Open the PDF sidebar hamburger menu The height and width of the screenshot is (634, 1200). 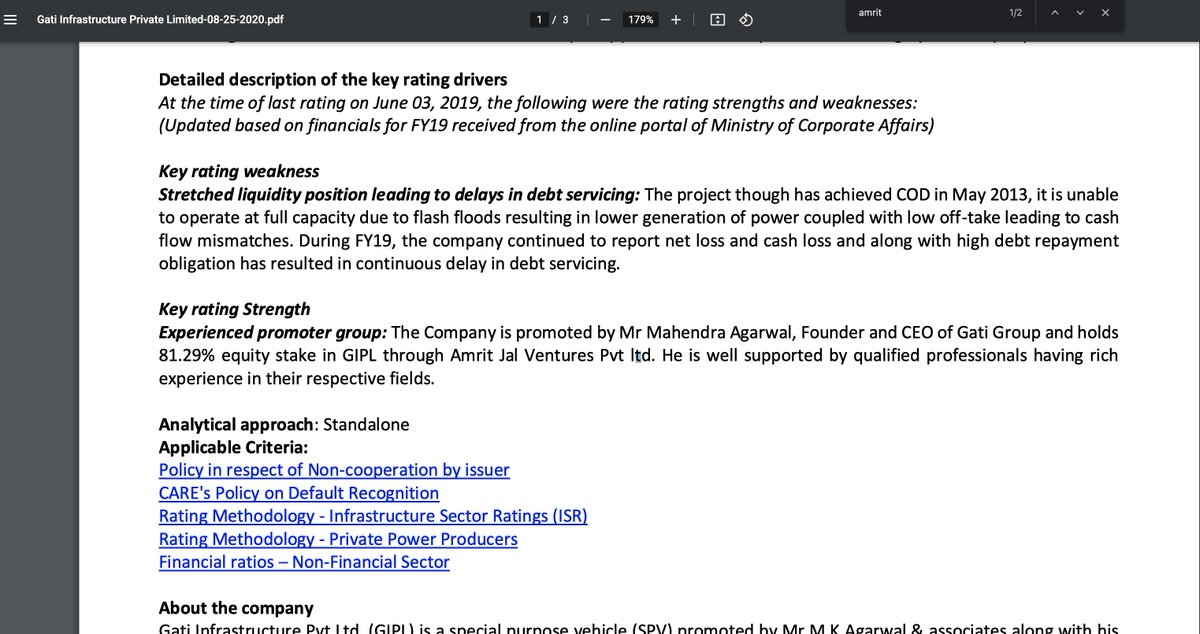point(11,19)
